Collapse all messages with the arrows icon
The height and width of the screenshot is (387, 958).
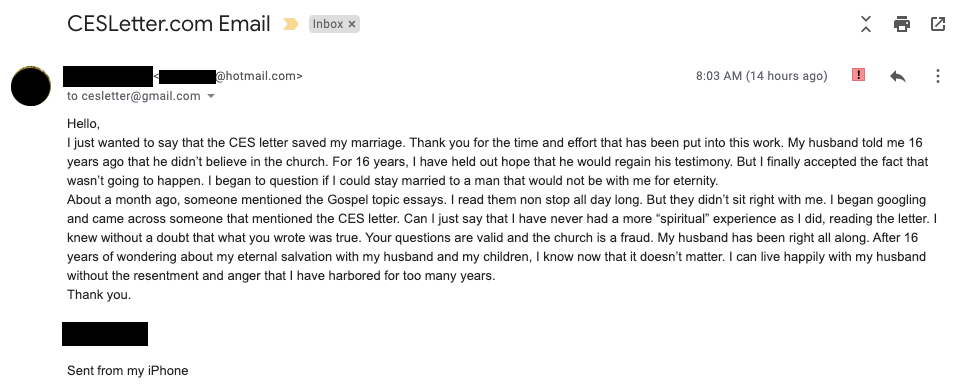click(866, 24)
